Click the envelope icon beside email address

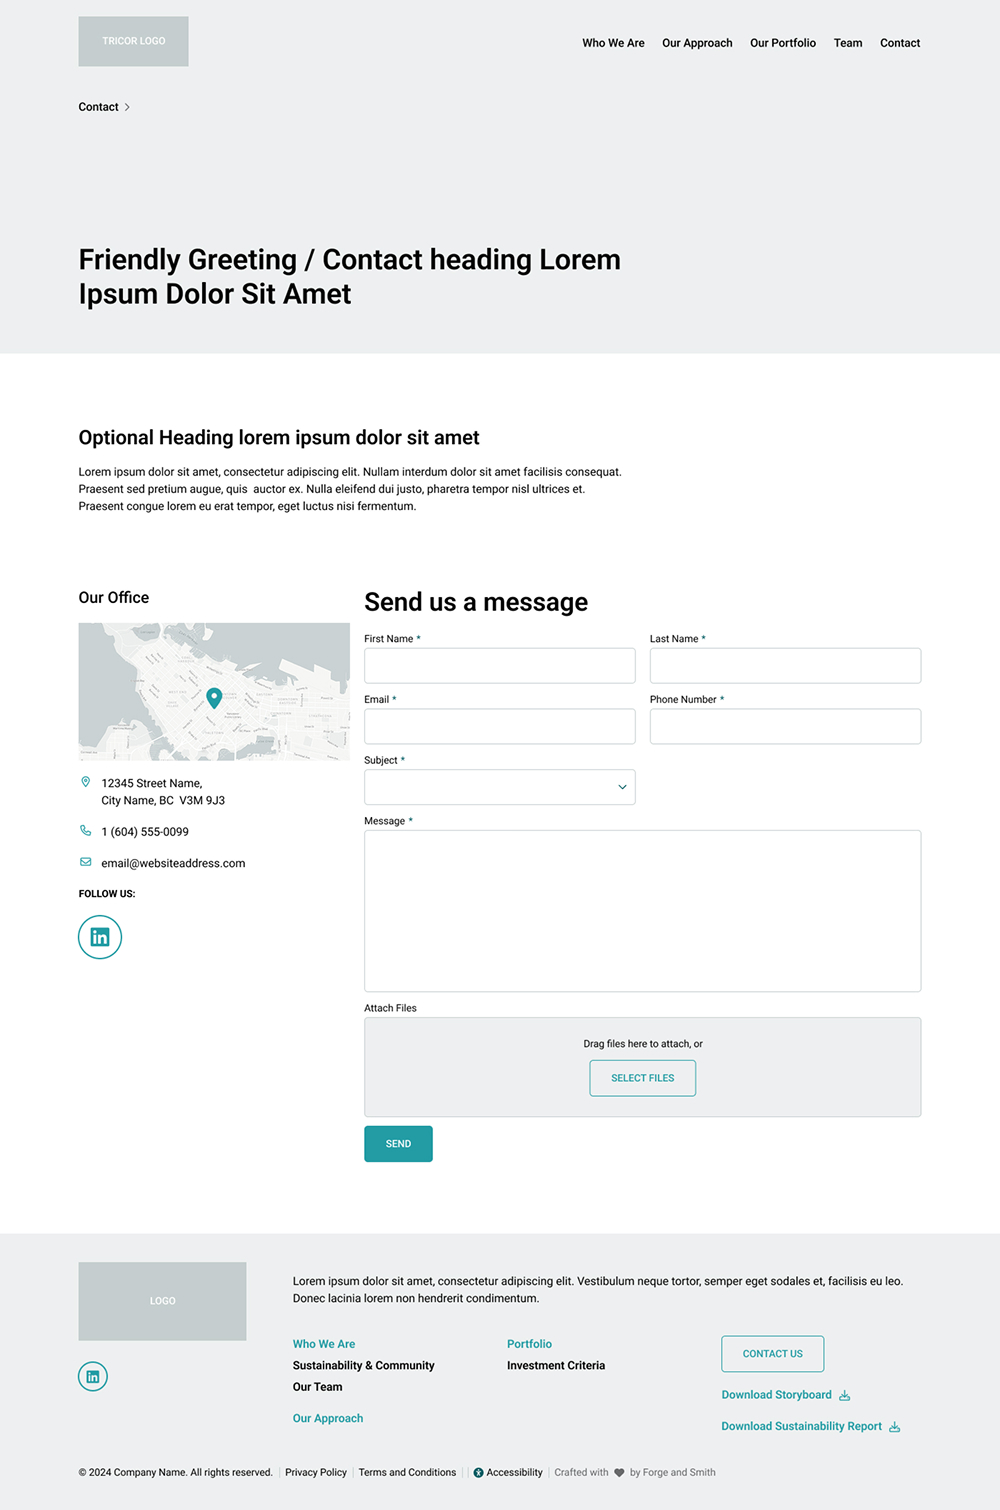(x=86, y=862)
